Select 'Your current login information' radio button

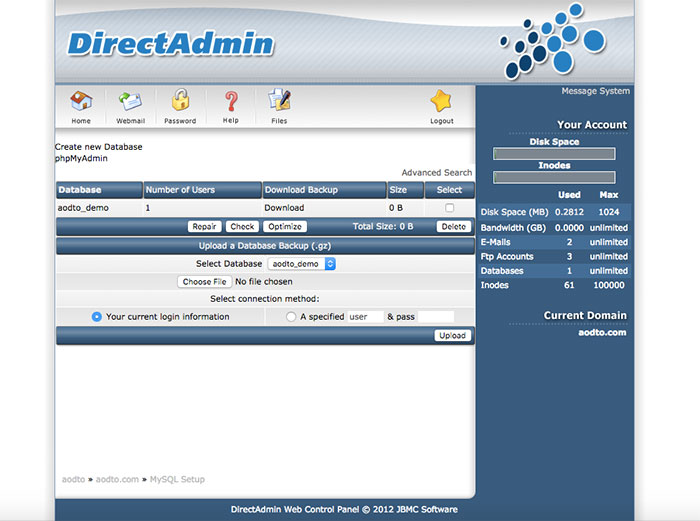[x=96, y=317]
